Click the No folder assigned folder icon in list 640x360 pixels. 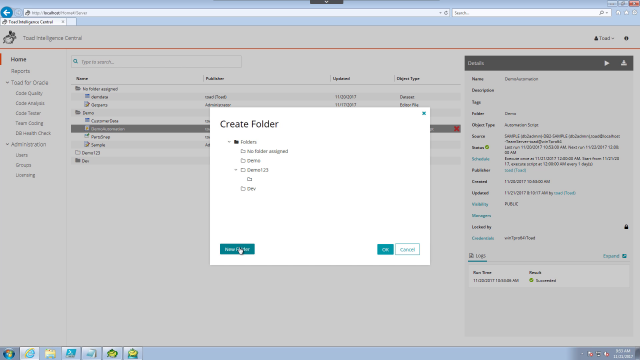[x=78, y=88]
